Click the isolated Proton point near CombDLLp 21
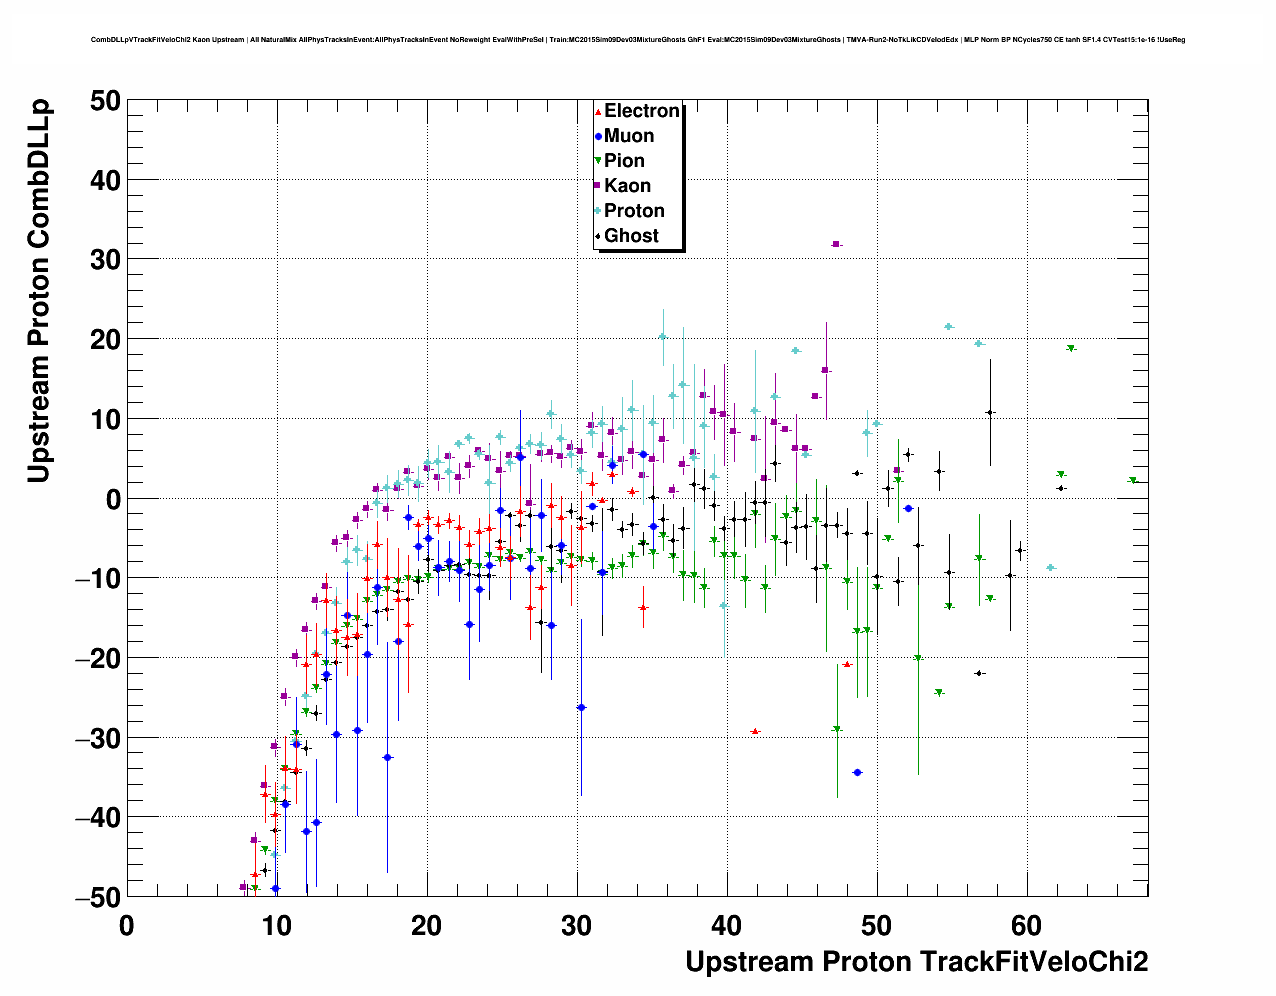The width and height of the screenshot is (1276, 996). (949, 327)
